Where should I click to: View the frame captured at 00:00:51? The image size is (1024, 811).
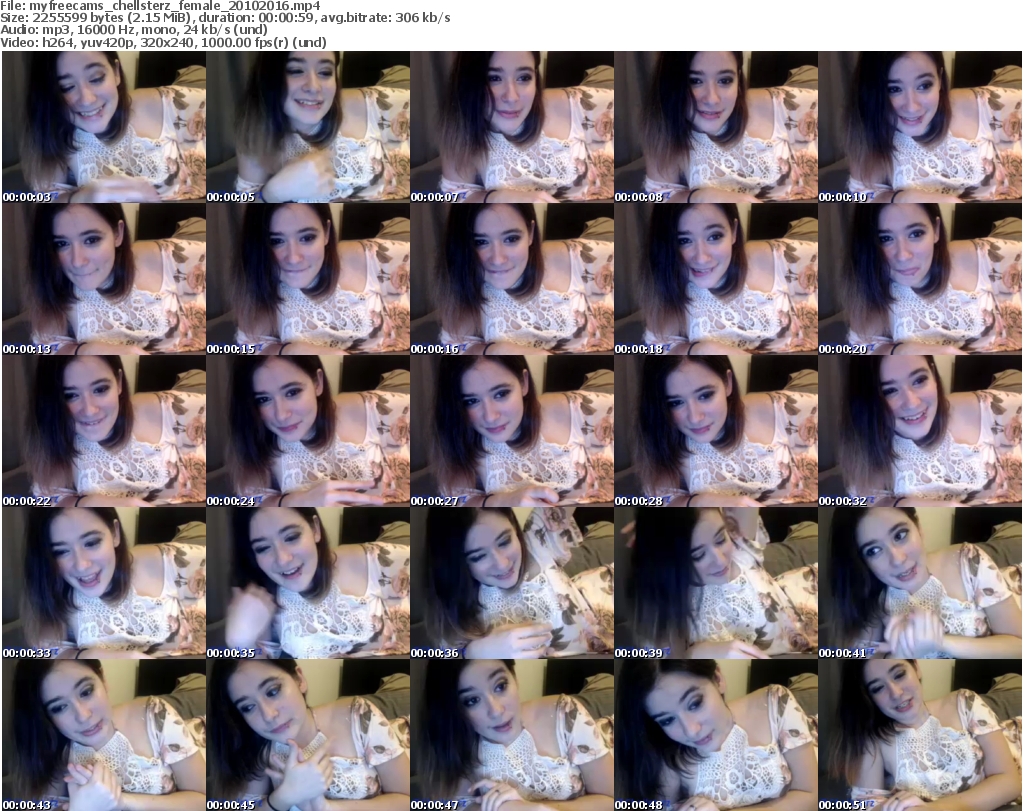pos(920,735)
